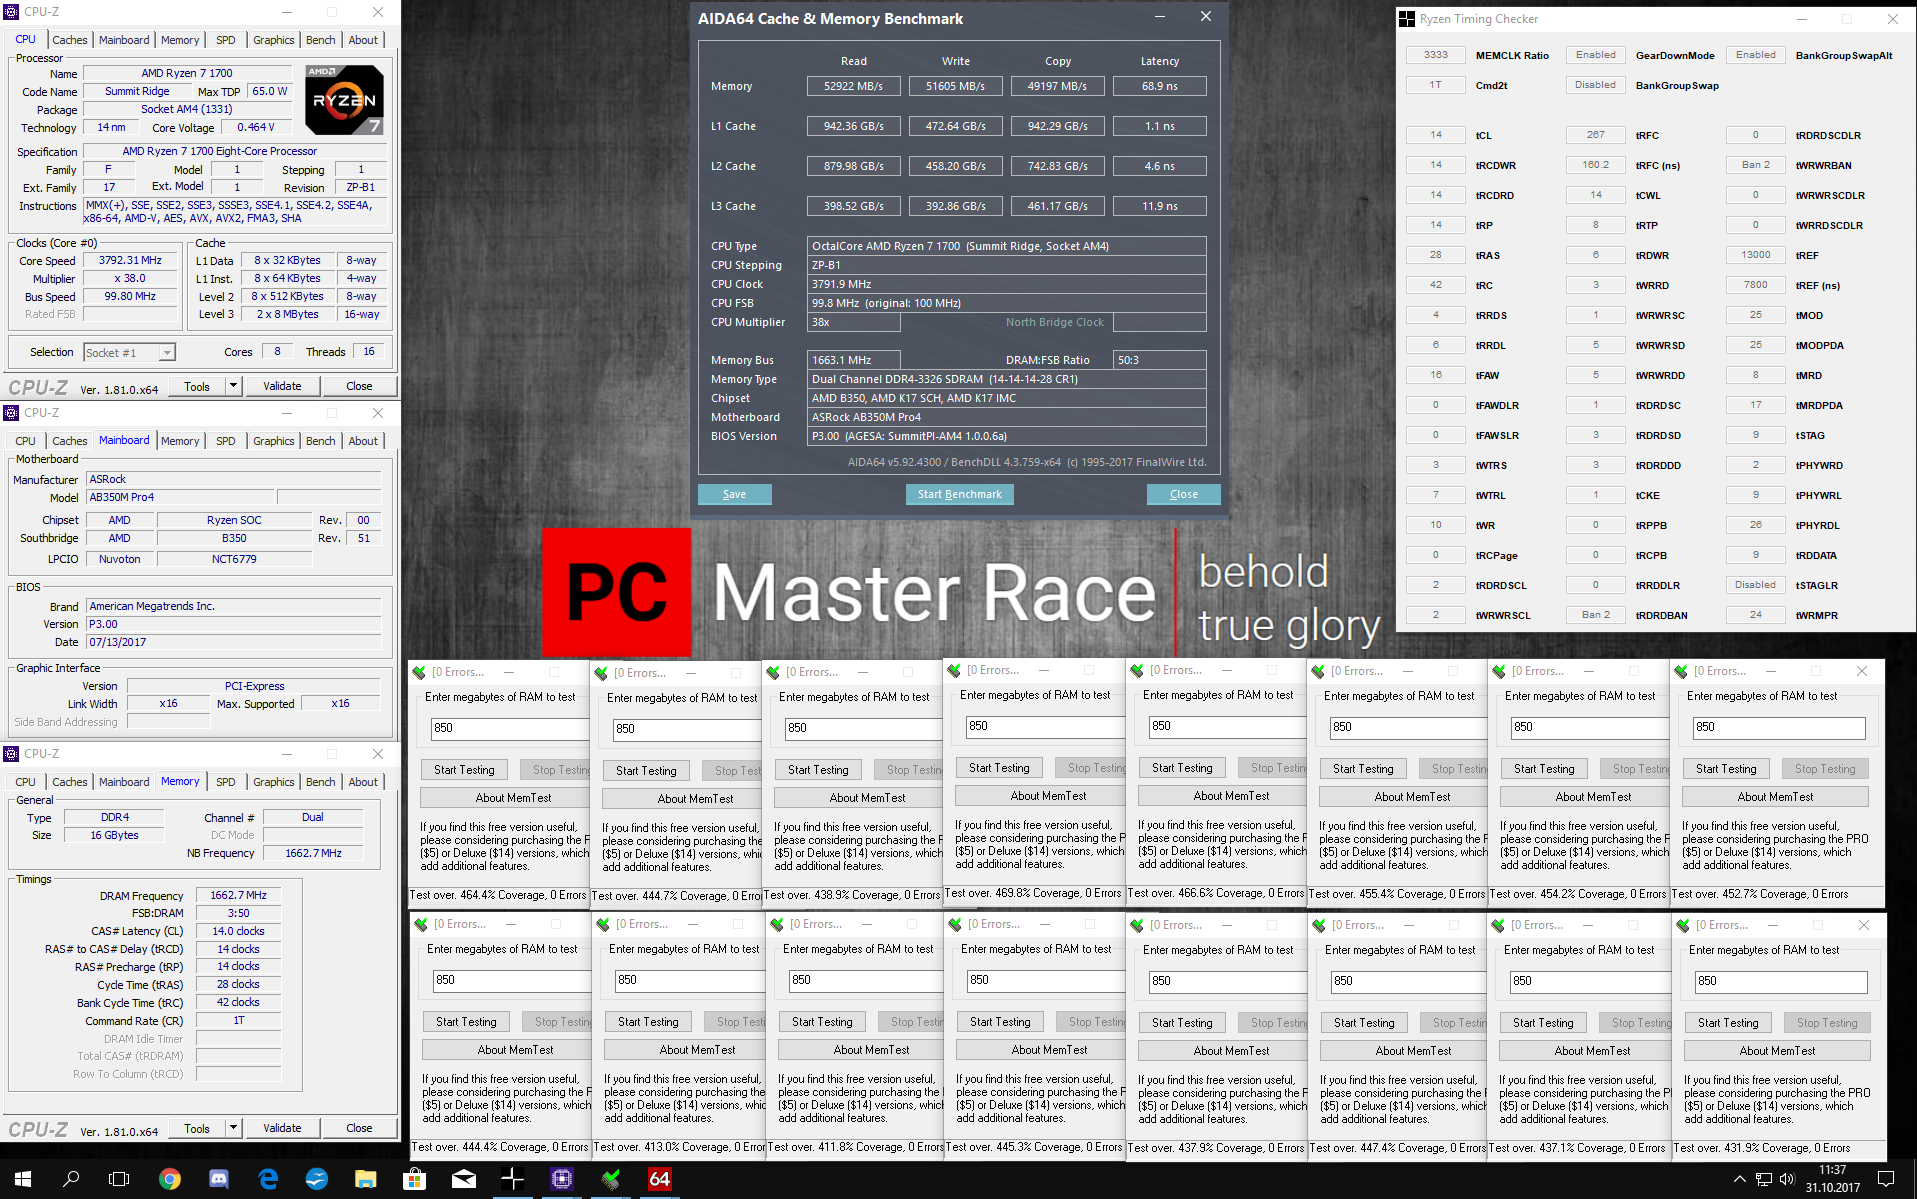Click the MemTest title icon in the 447.4% coverage window
The width and height of the screenshot is (1917, 1199).
[1319, 925]
